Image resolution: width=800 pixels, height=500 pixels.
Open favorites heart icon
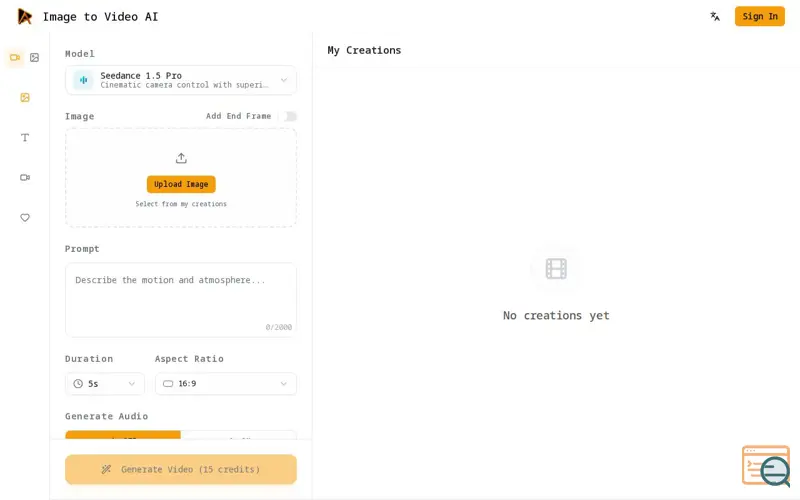coord(24,218)
